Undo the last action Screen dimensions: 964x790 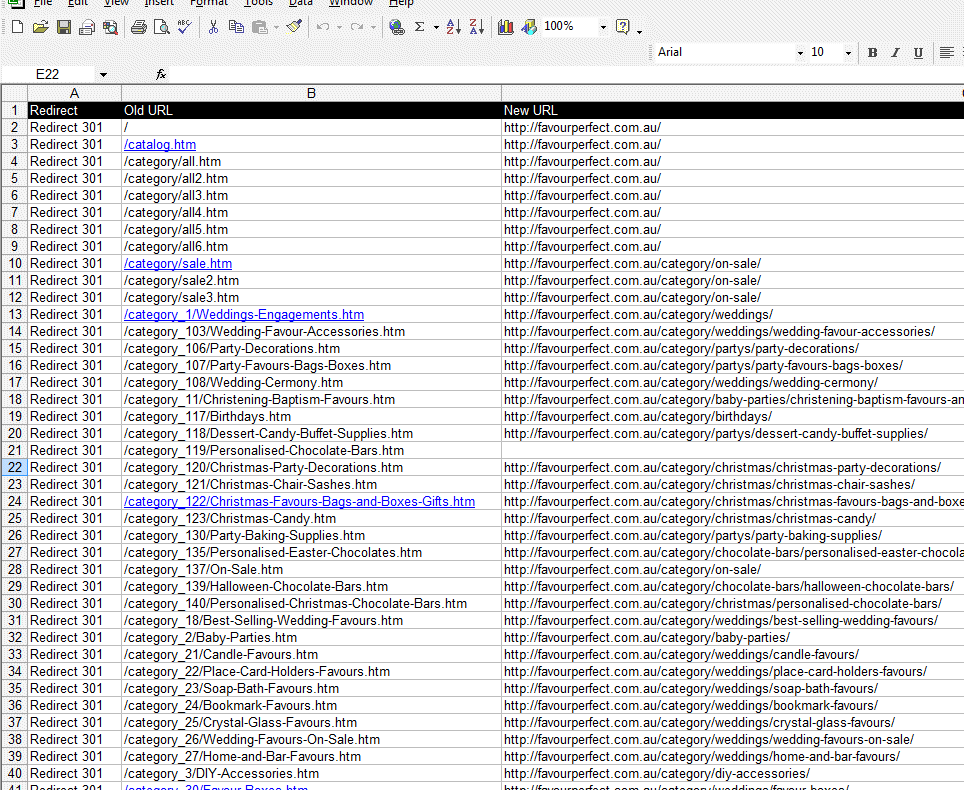[x=323, y=27]
